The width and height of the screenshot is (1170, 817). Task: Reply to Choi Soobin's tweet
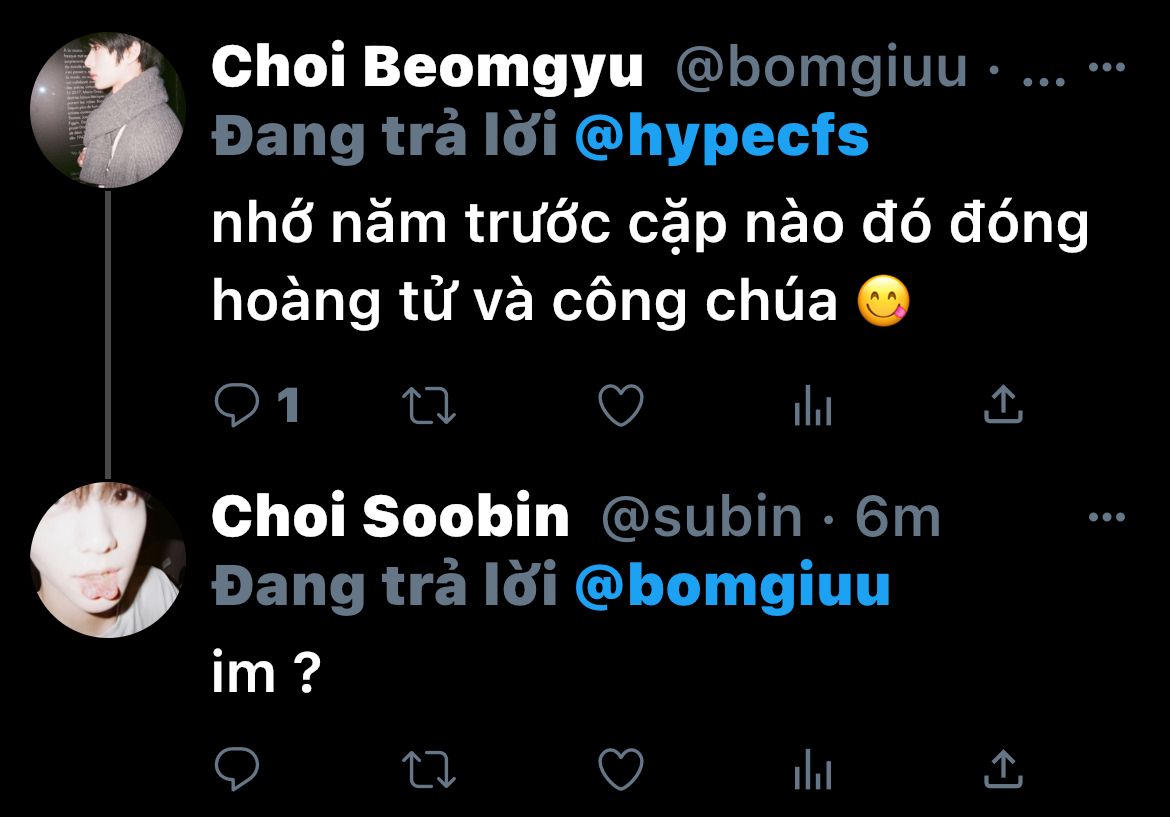[237, 769]
